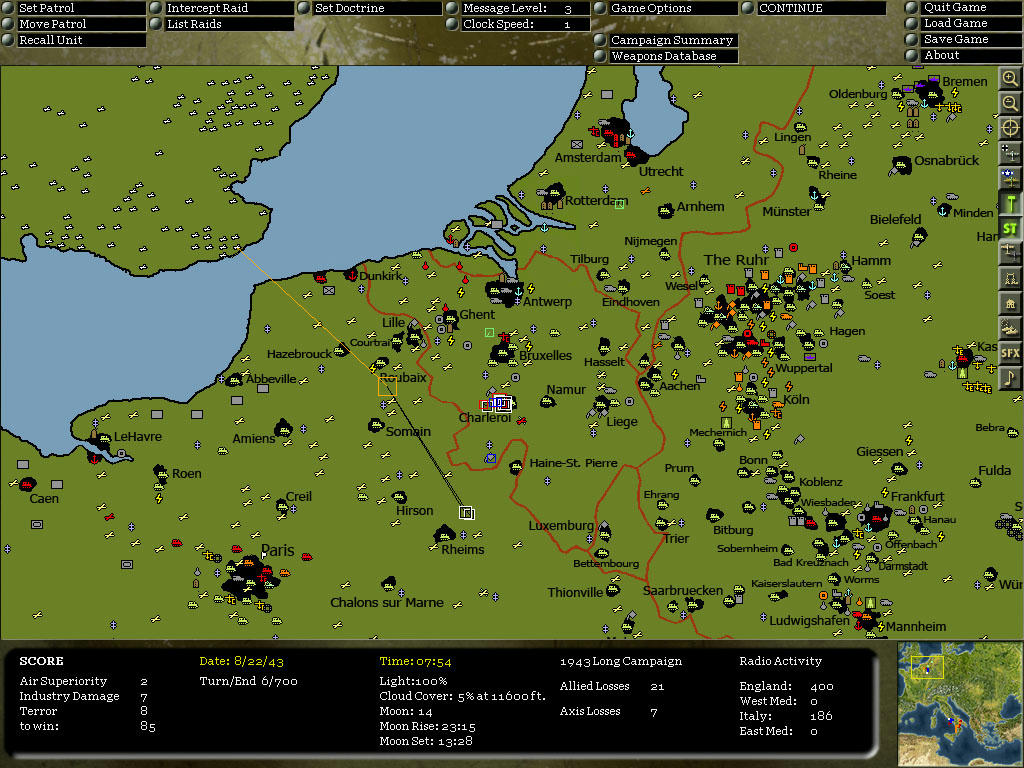Image resolution: width=1024 pixels, height=768 pixels.
Task: Show Axis aircraft with the iron cross plane icon
Action: [x=1010, y=153]
